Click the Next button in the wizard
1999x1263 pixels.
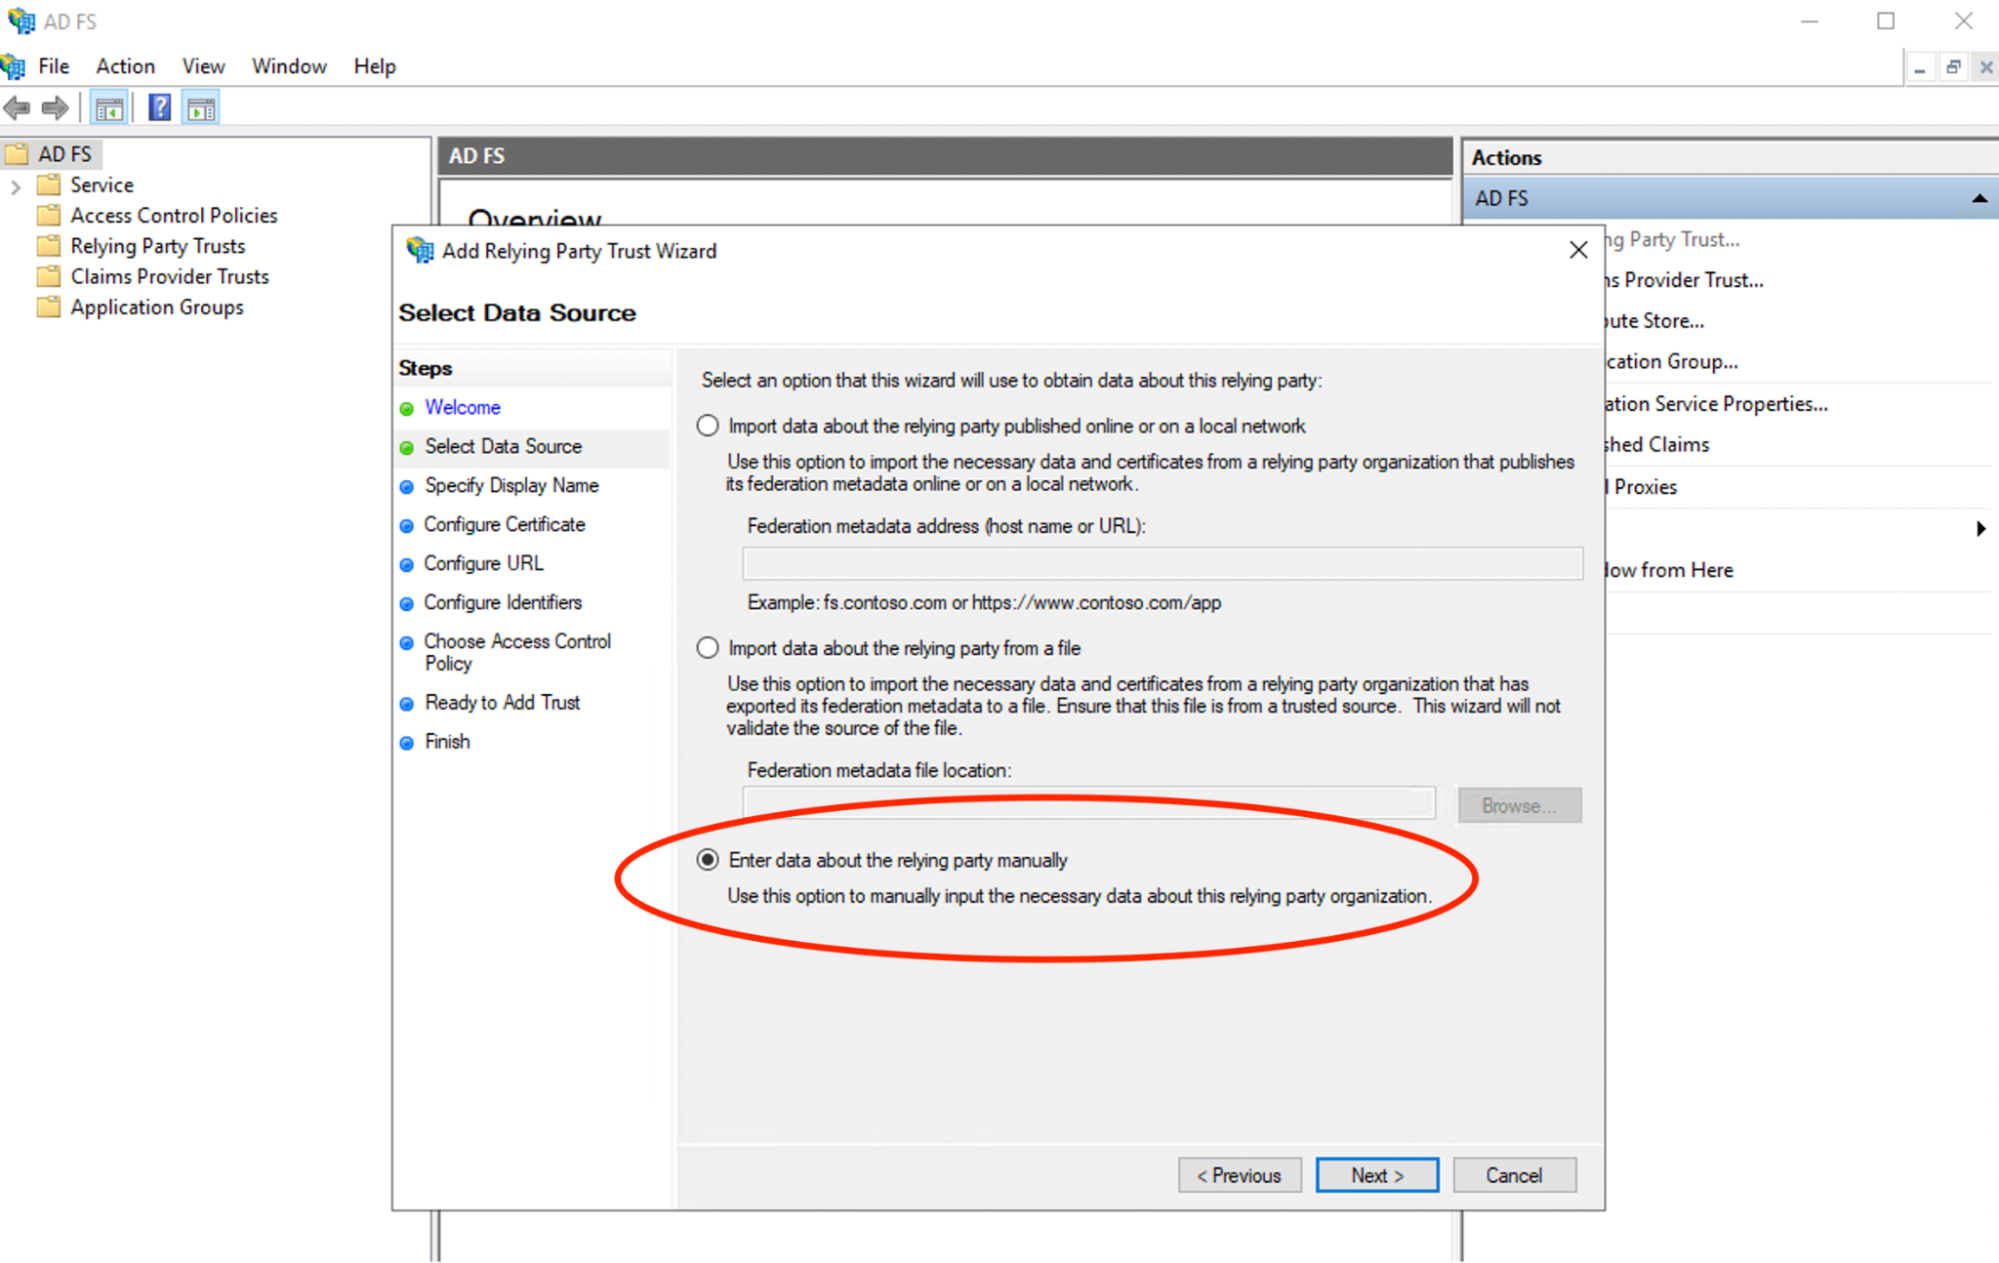pos(1376,1175)
